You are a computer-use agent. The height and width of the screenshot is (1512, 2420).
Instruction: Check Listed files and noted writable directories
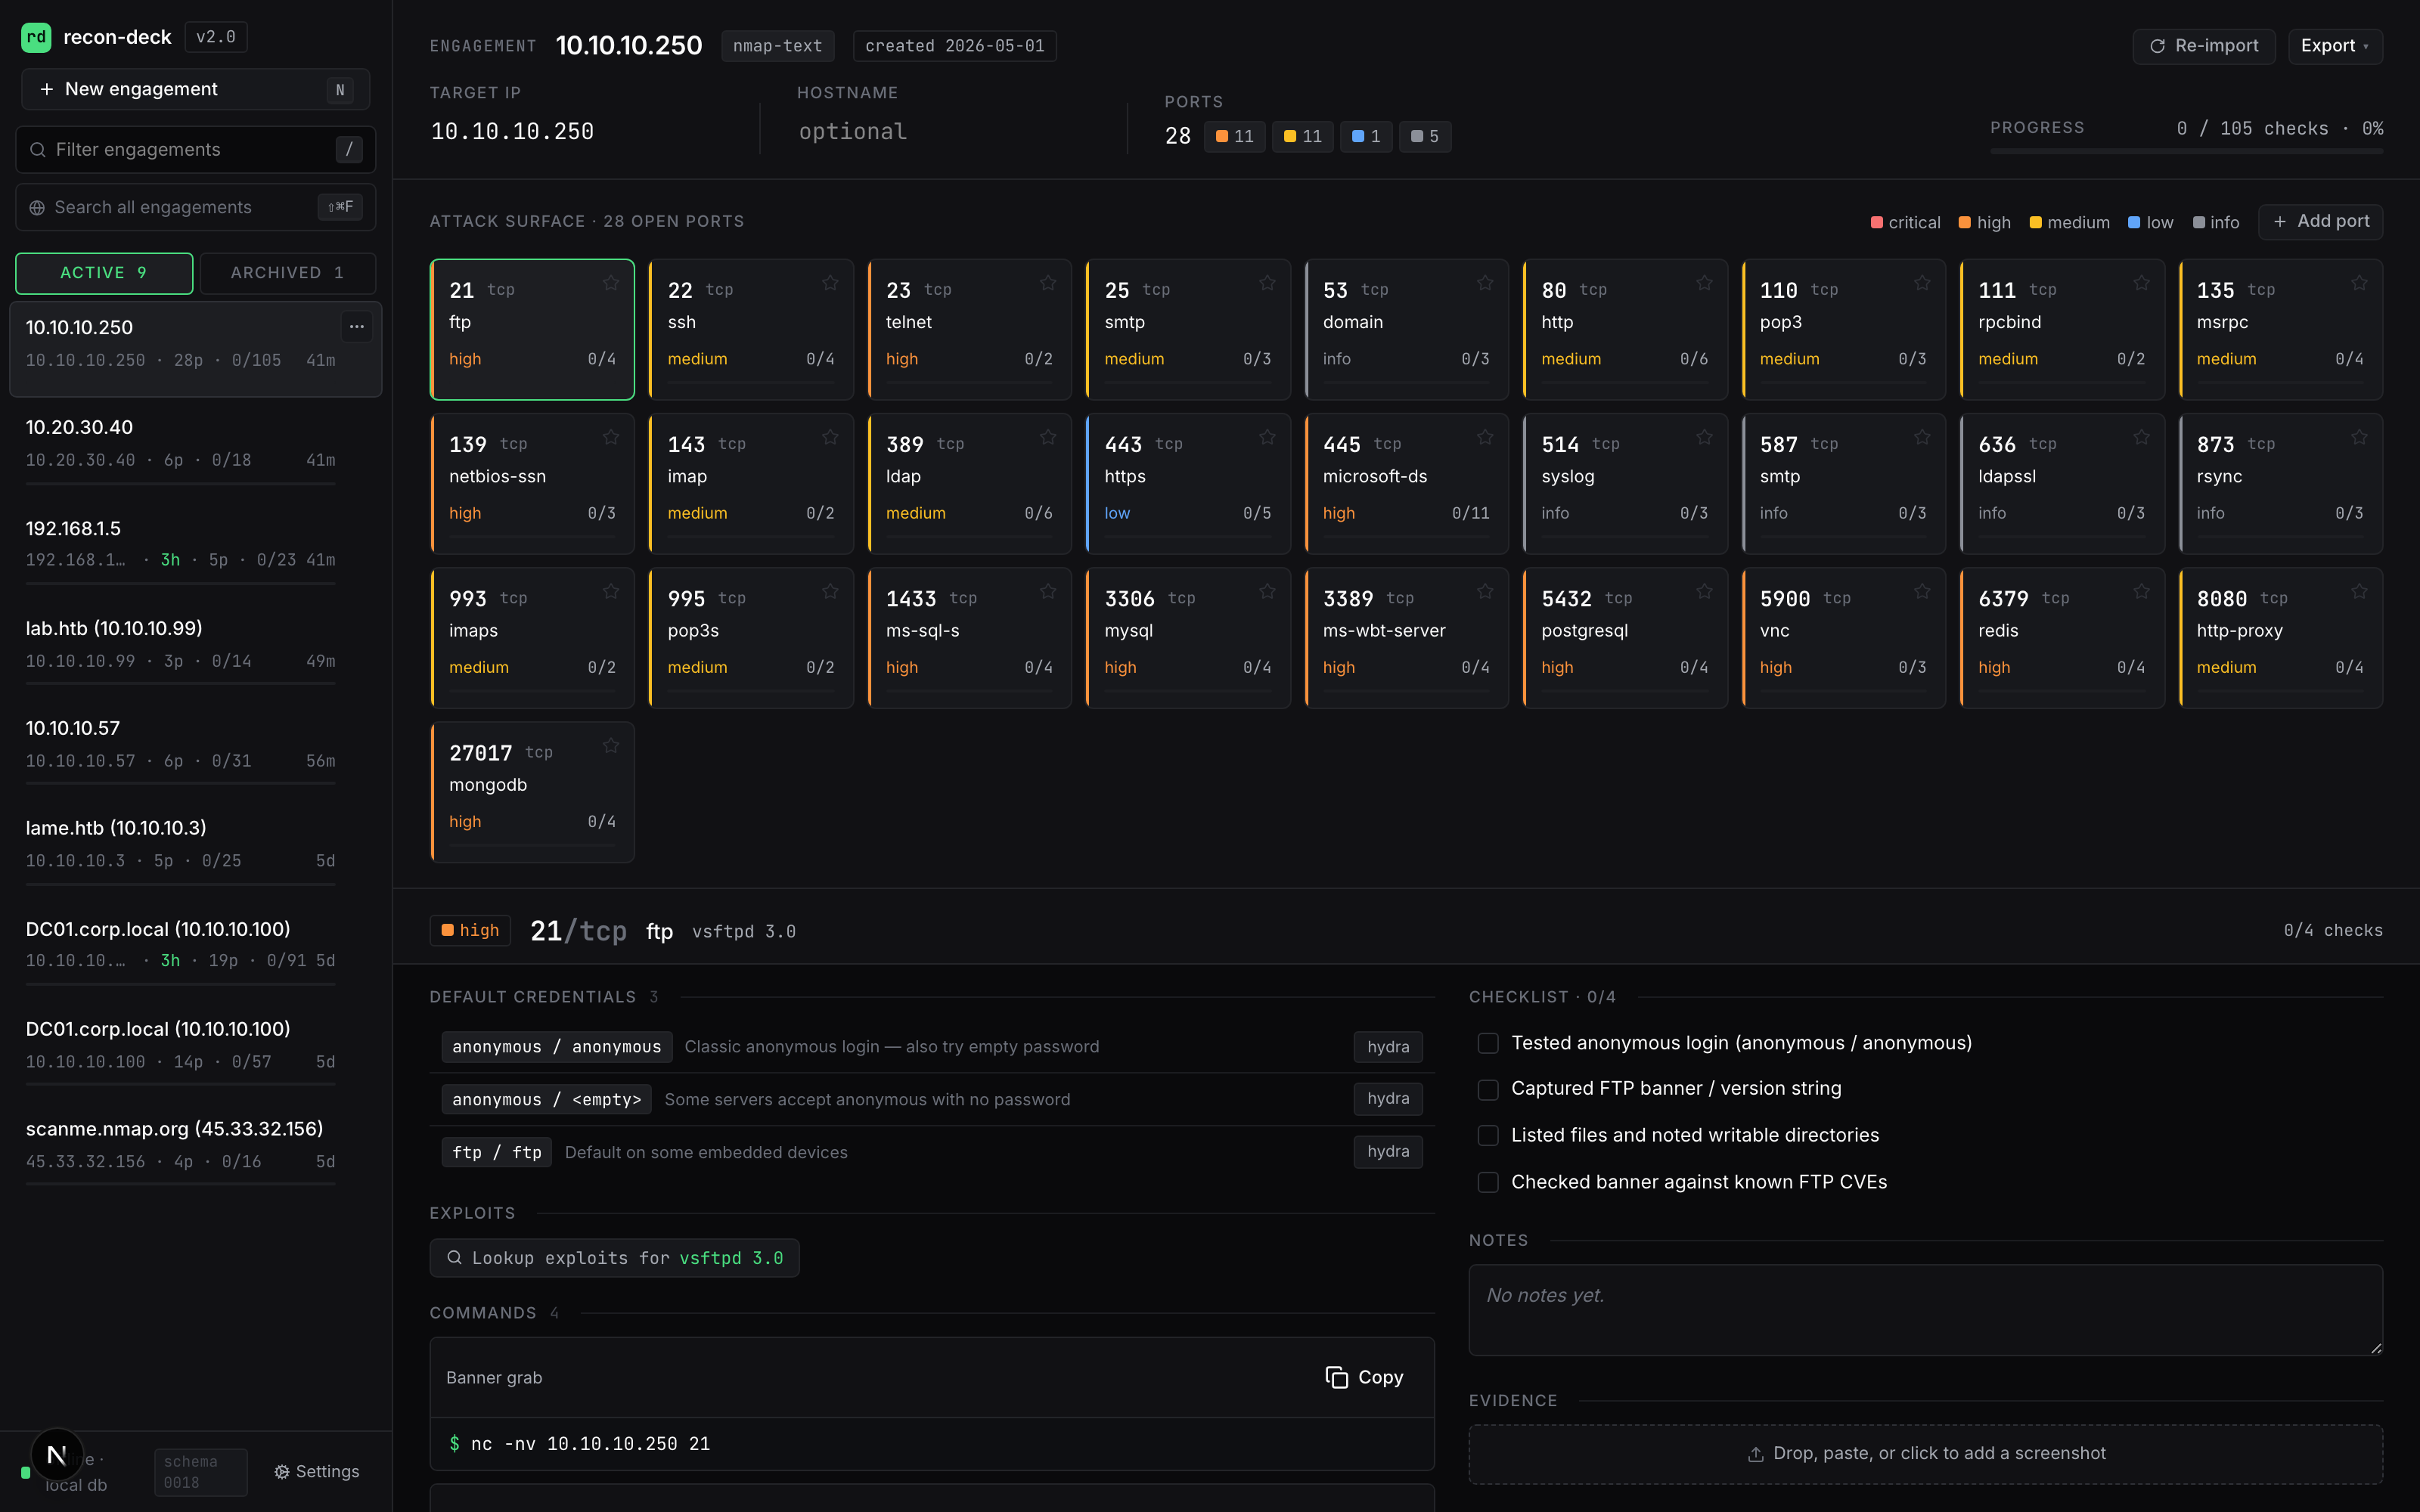(1488, 1135)
